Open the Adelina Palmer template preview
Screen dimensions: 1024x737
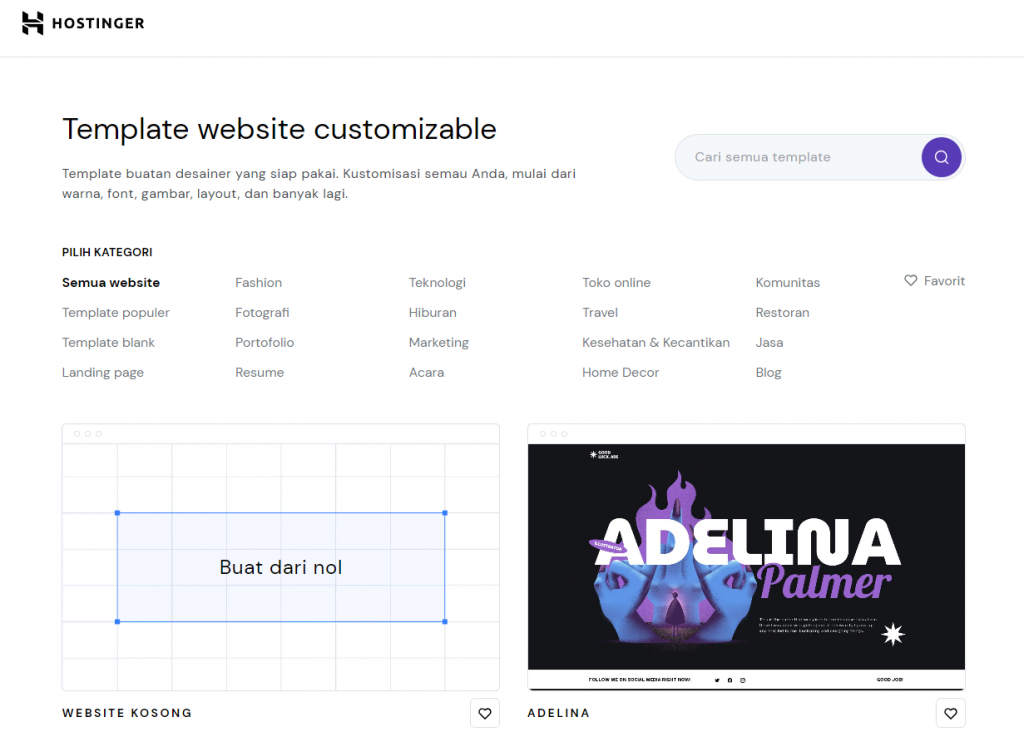click(x=746, y=557)
